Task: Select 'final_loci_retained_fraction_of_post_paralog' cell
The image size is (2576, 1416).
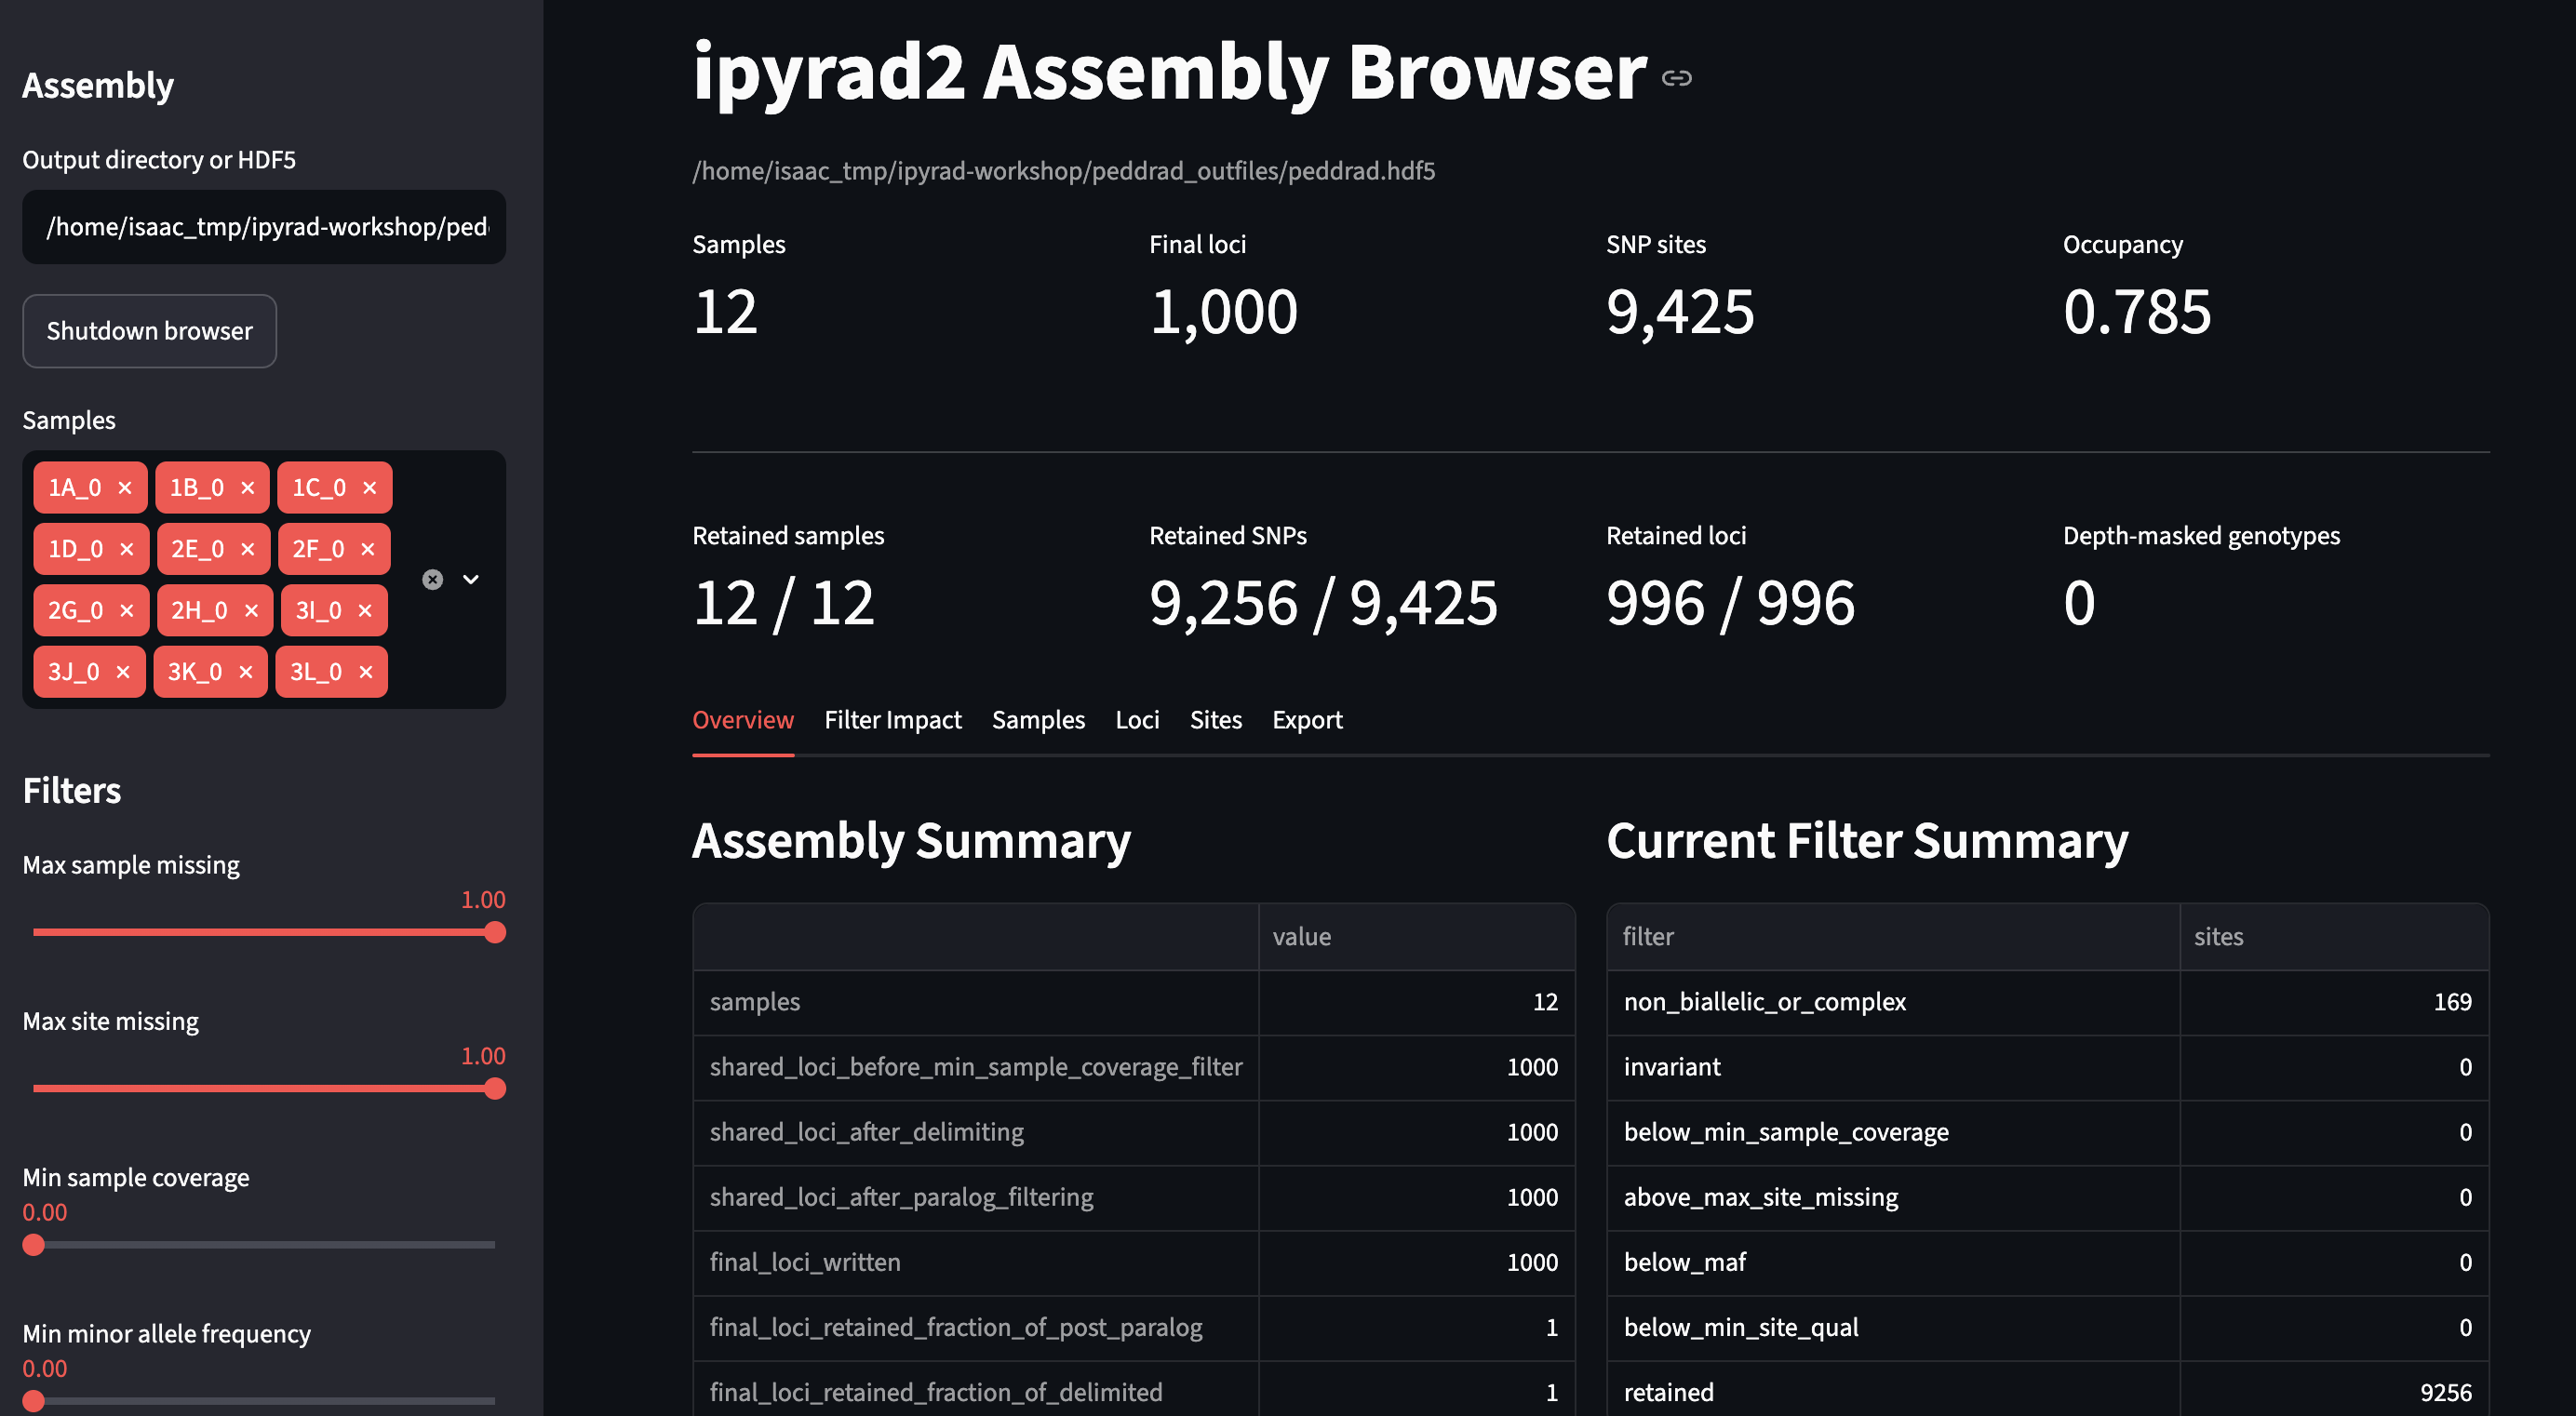Action: click(x=975, y=1327)
